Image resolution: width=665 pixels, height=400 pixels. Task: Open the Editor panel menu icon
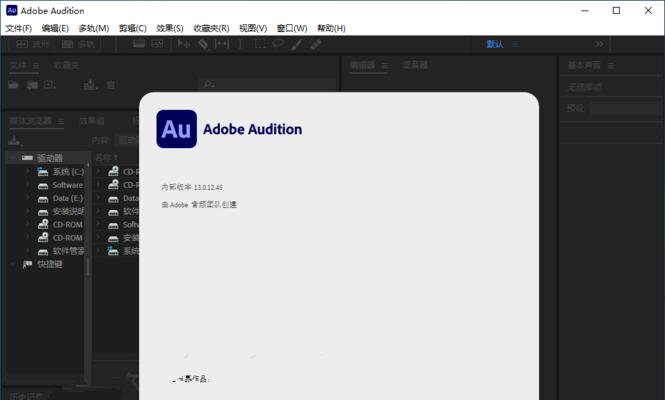click(x=385, y=65)
